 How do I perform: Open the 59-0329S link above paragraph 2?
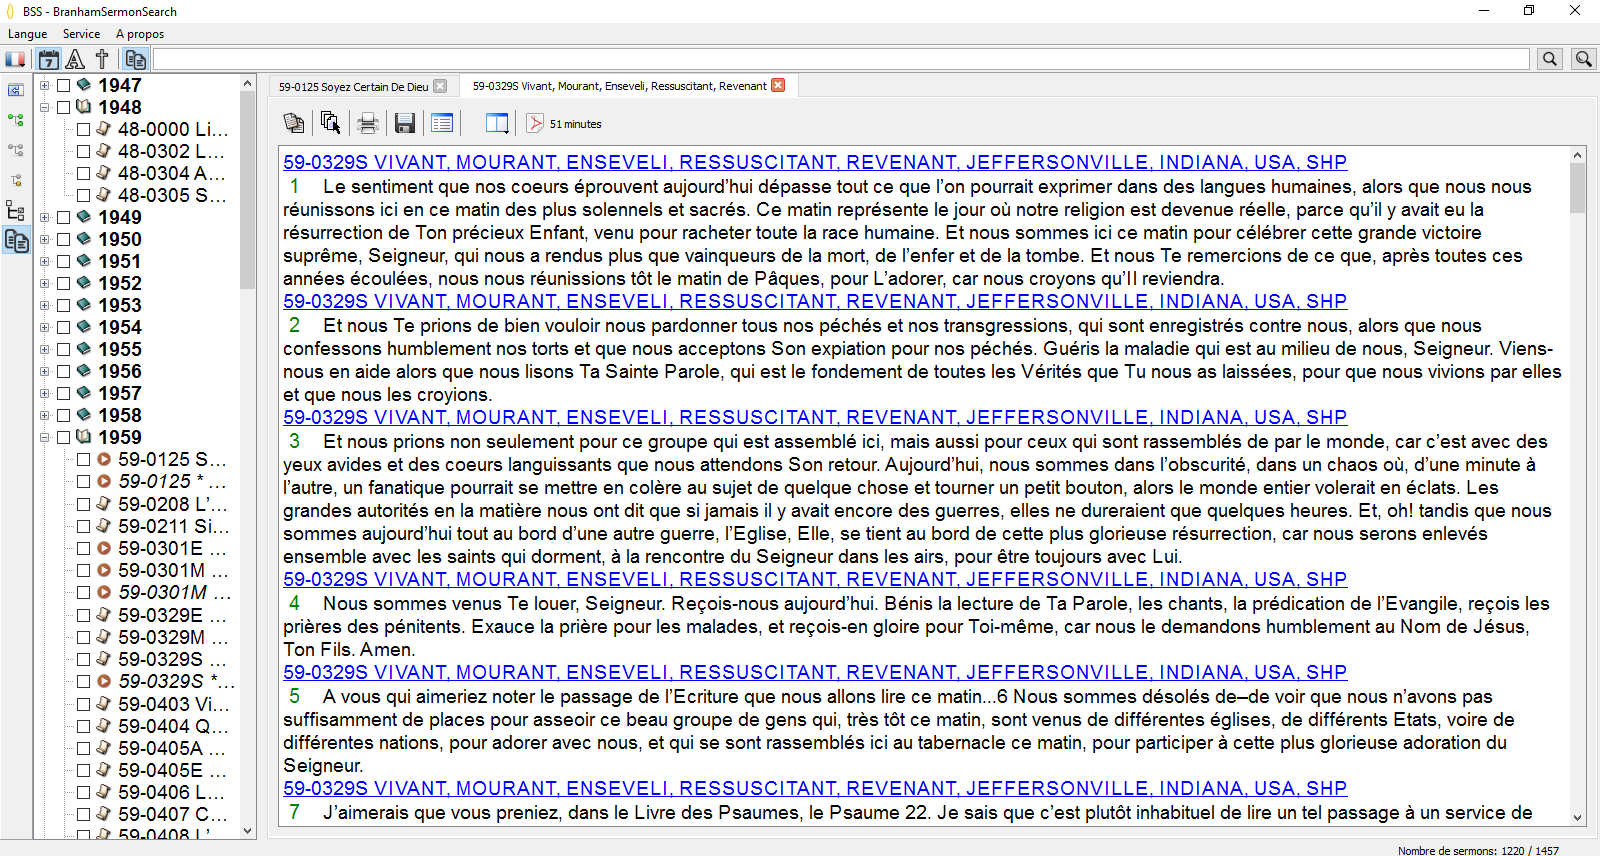pos(815,301)
